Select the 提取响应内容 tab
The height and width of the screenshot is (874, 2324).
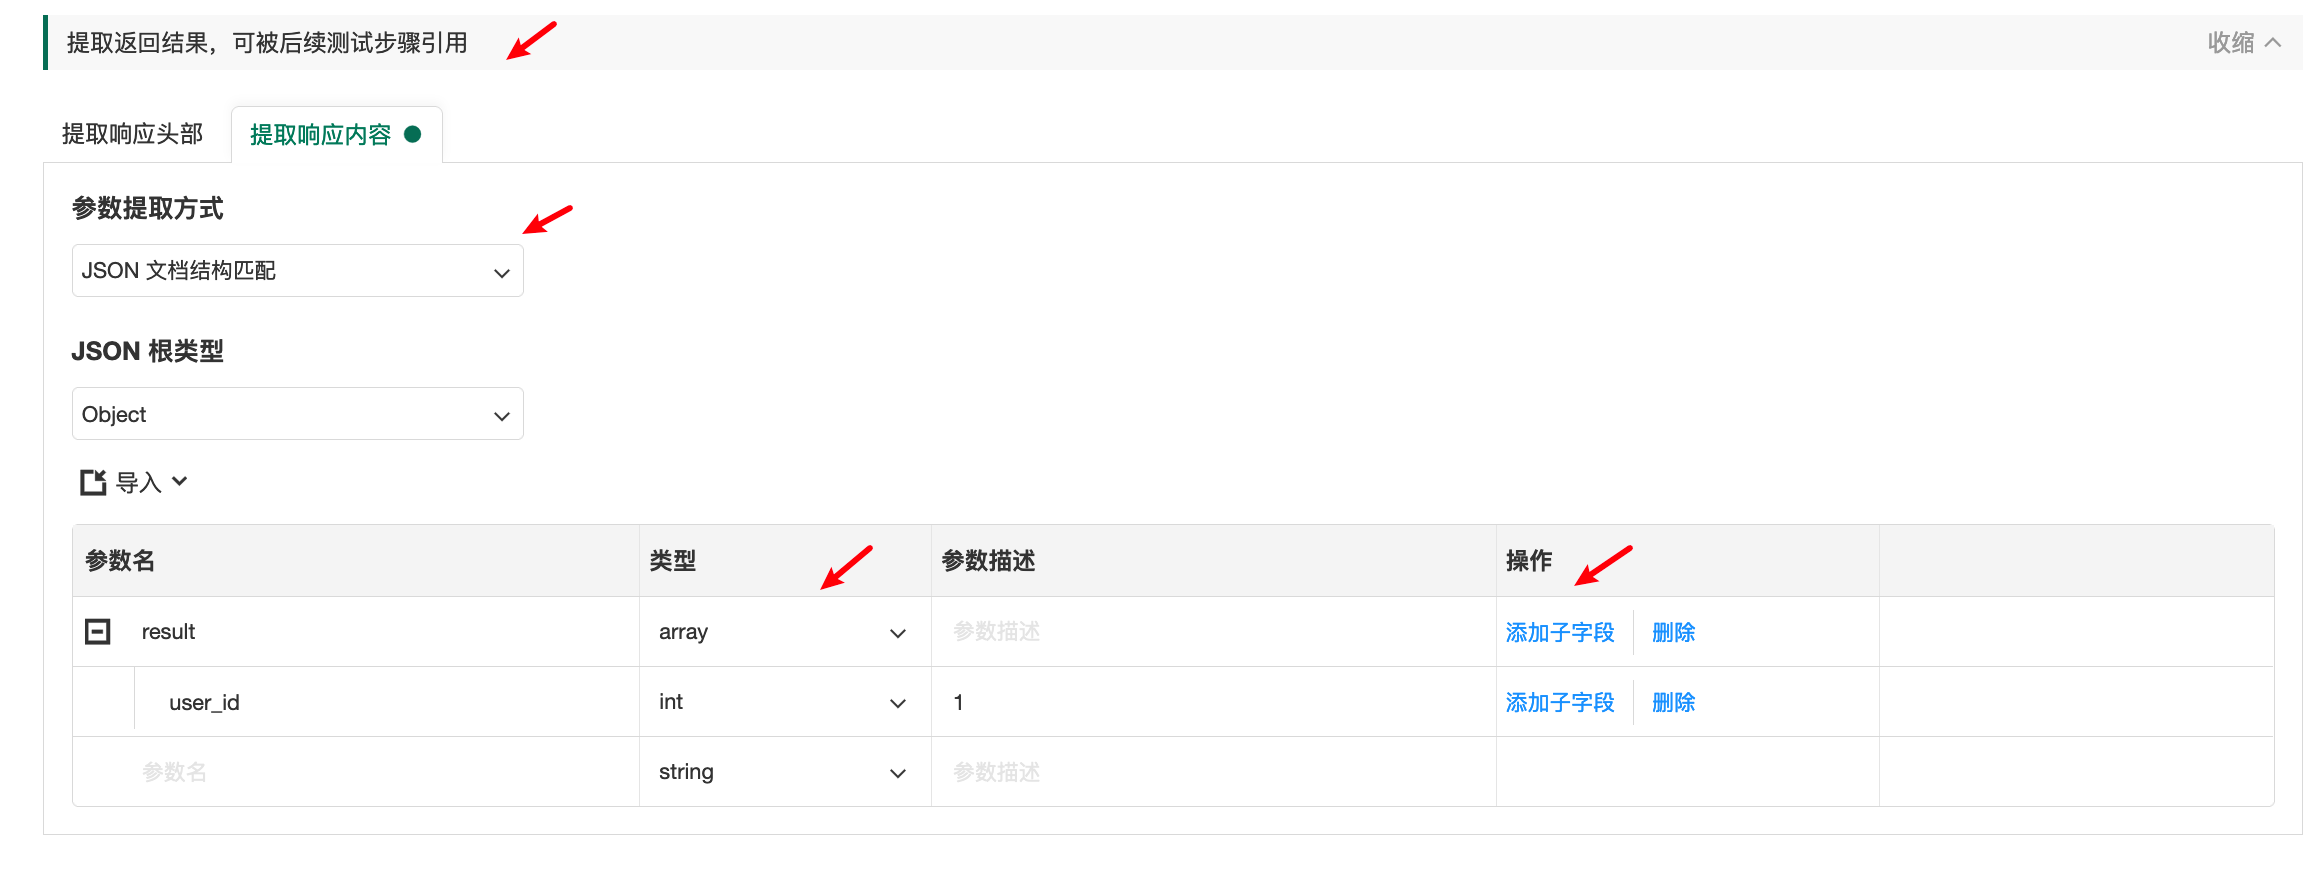click(320, 135)
